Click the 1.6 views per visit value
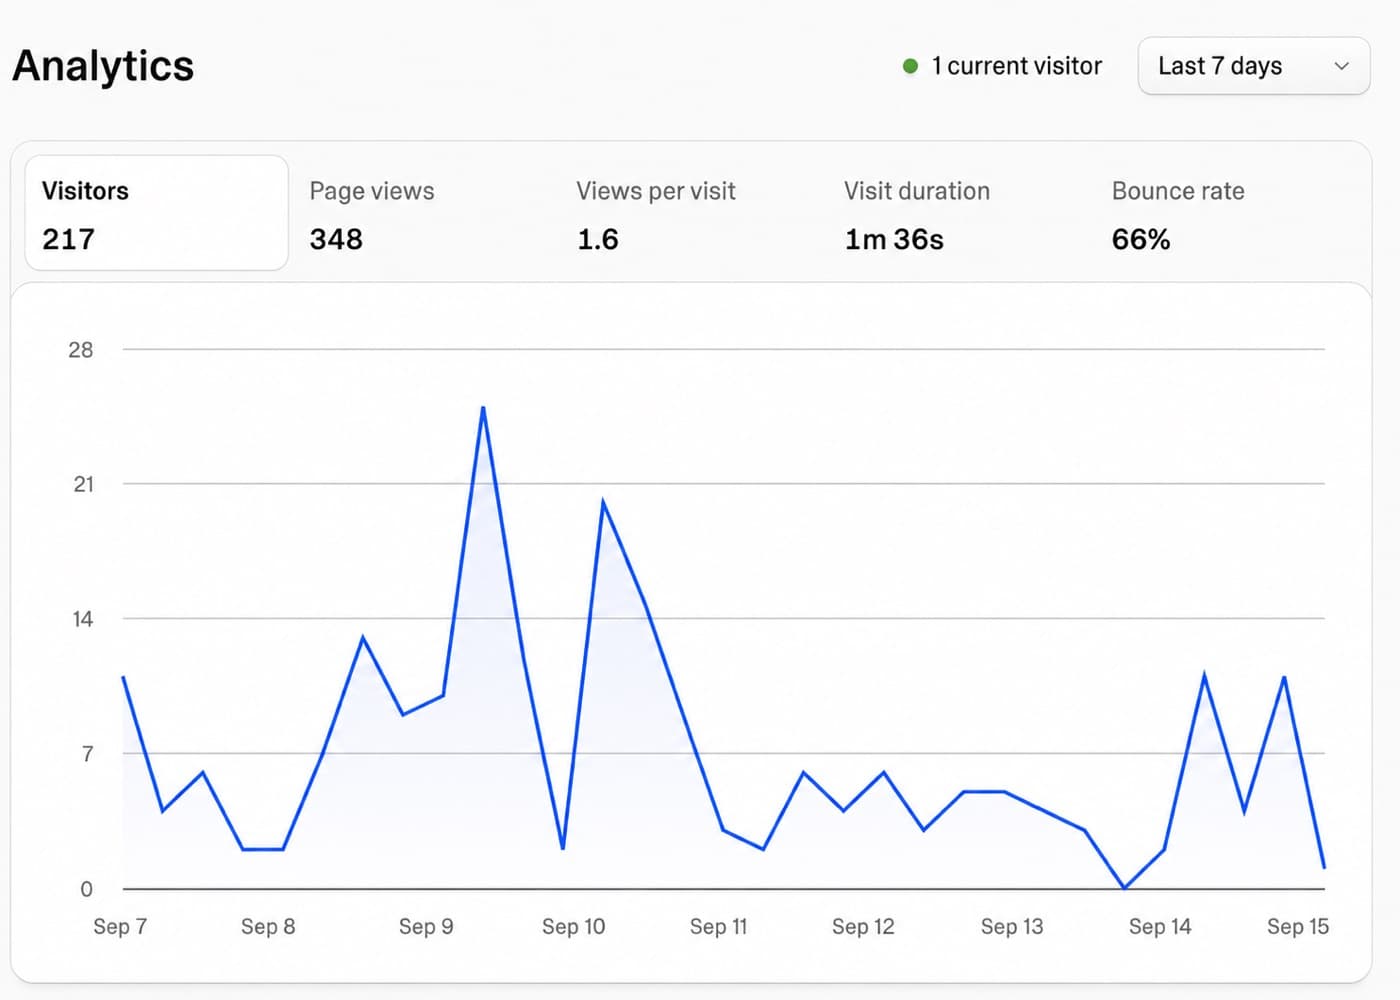The width and height of the screenshot is (1400, 1000). [x=598, y=240]
